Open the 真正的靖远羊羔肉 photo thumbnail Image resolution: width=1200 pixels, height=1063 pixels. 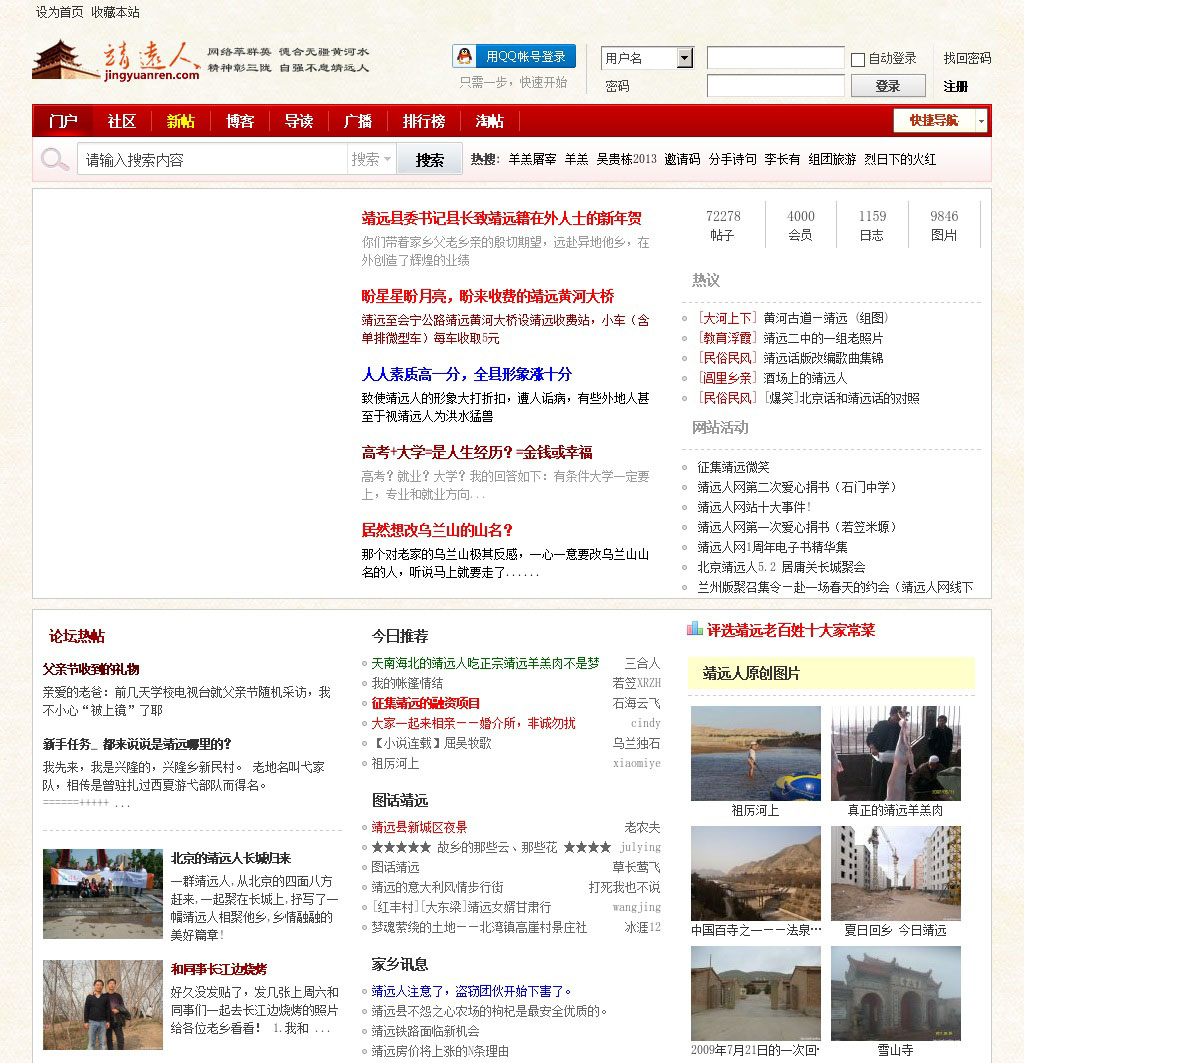click(895, 753)
